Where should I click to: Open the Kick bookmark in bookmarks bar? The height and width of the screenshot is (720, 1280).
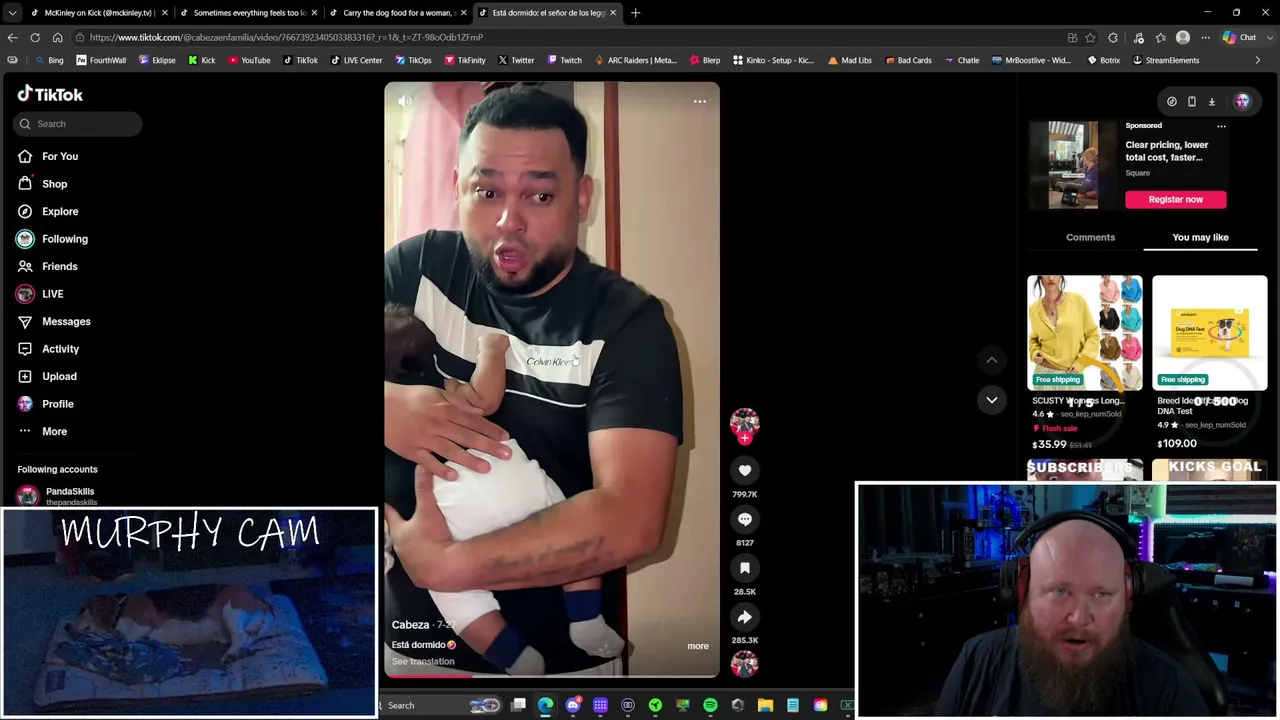pos(201,60)
